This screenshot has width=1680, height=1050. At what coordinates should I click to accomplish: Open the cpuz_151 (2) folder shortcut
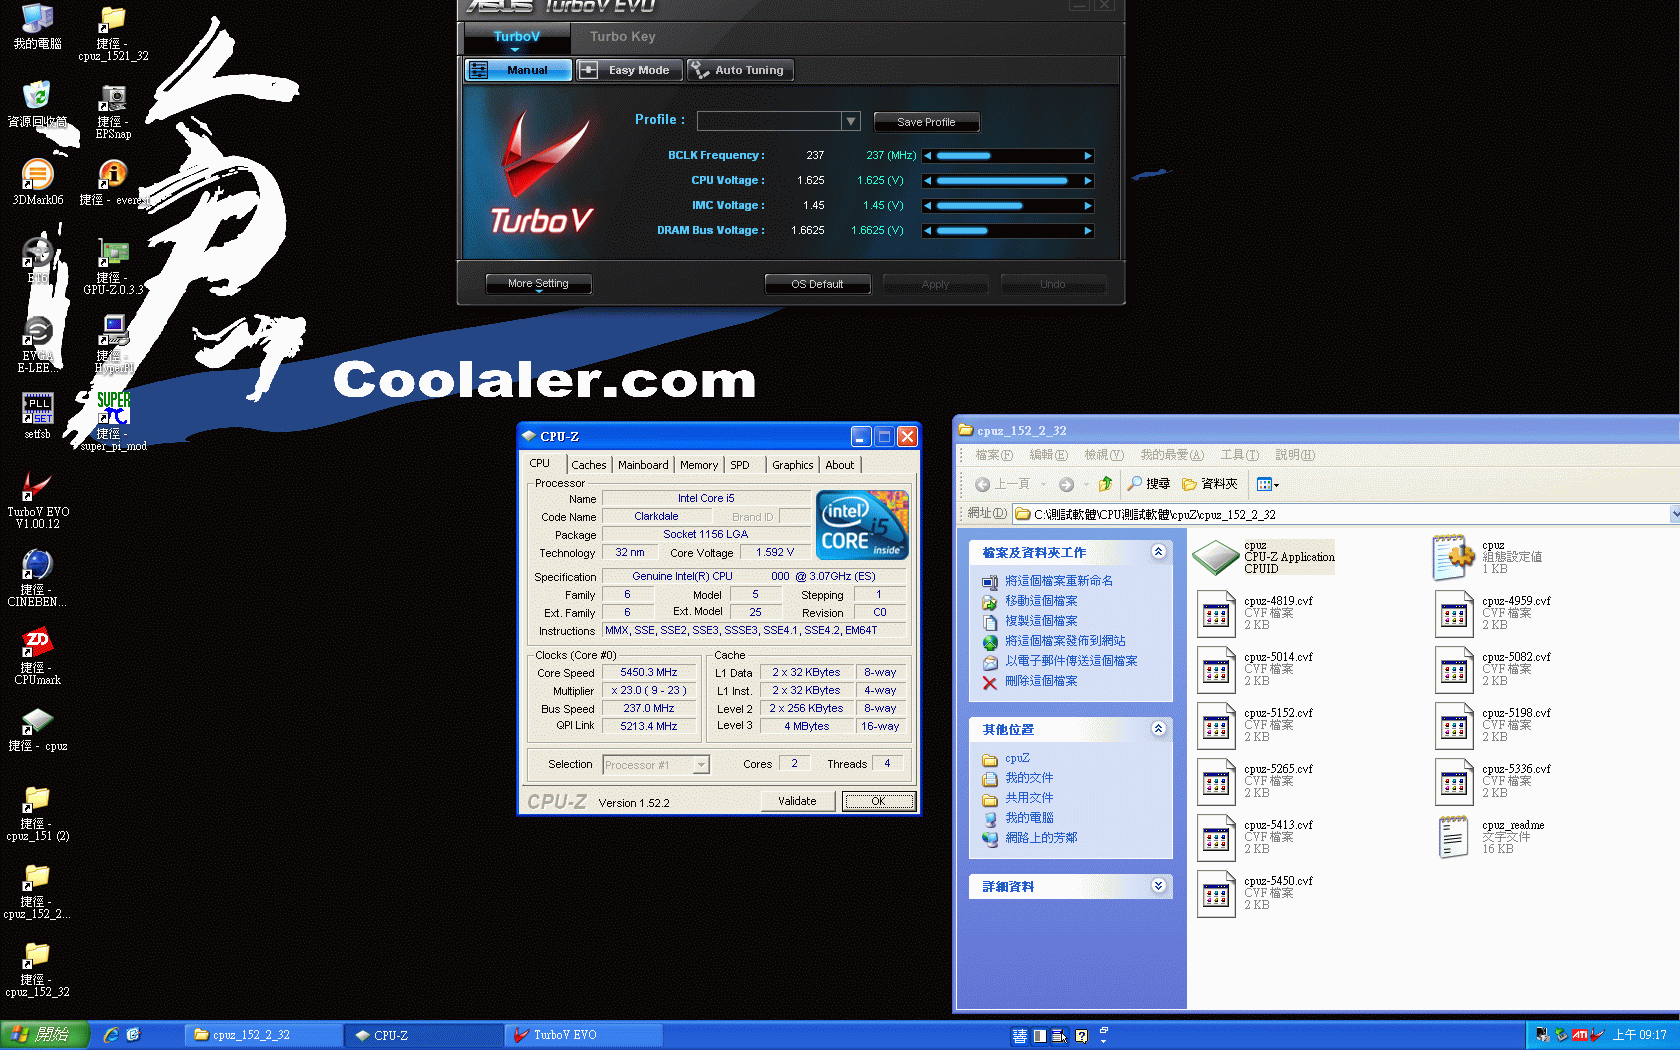(38, 812)
